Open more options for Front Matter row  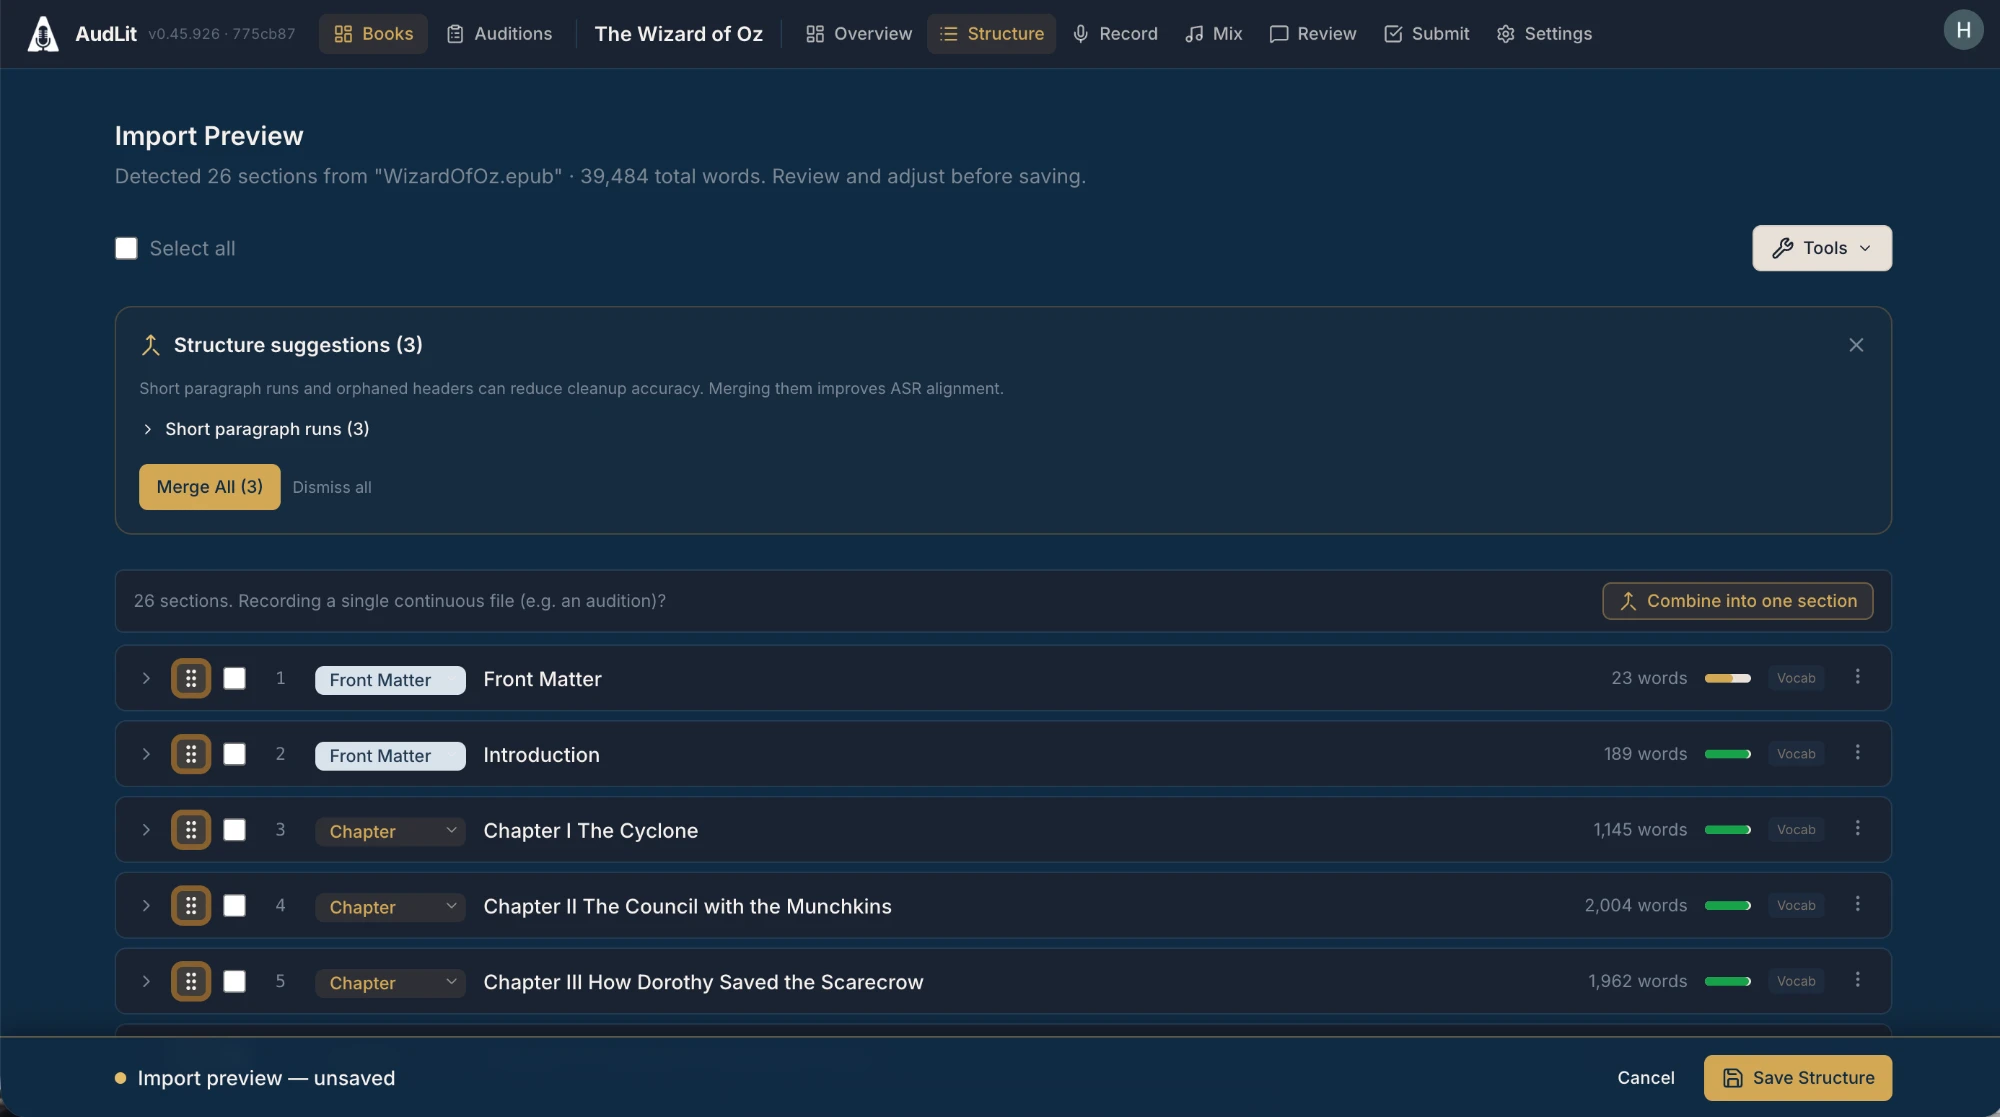tap(1857, 677)
